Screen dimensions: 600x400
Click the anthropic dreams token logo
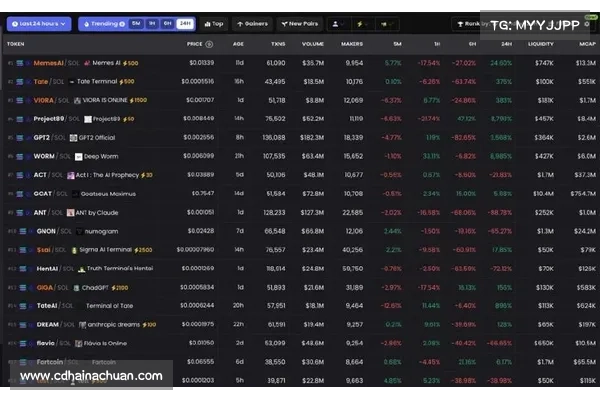82,325
